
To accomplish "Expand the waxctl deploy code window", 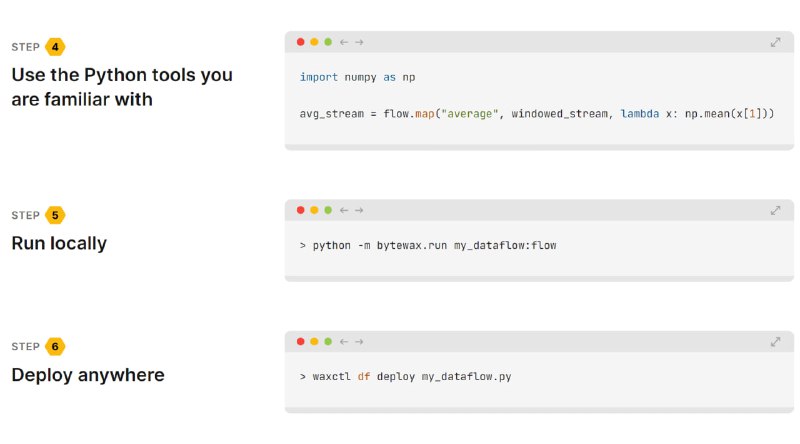I will tap(775, 341).
